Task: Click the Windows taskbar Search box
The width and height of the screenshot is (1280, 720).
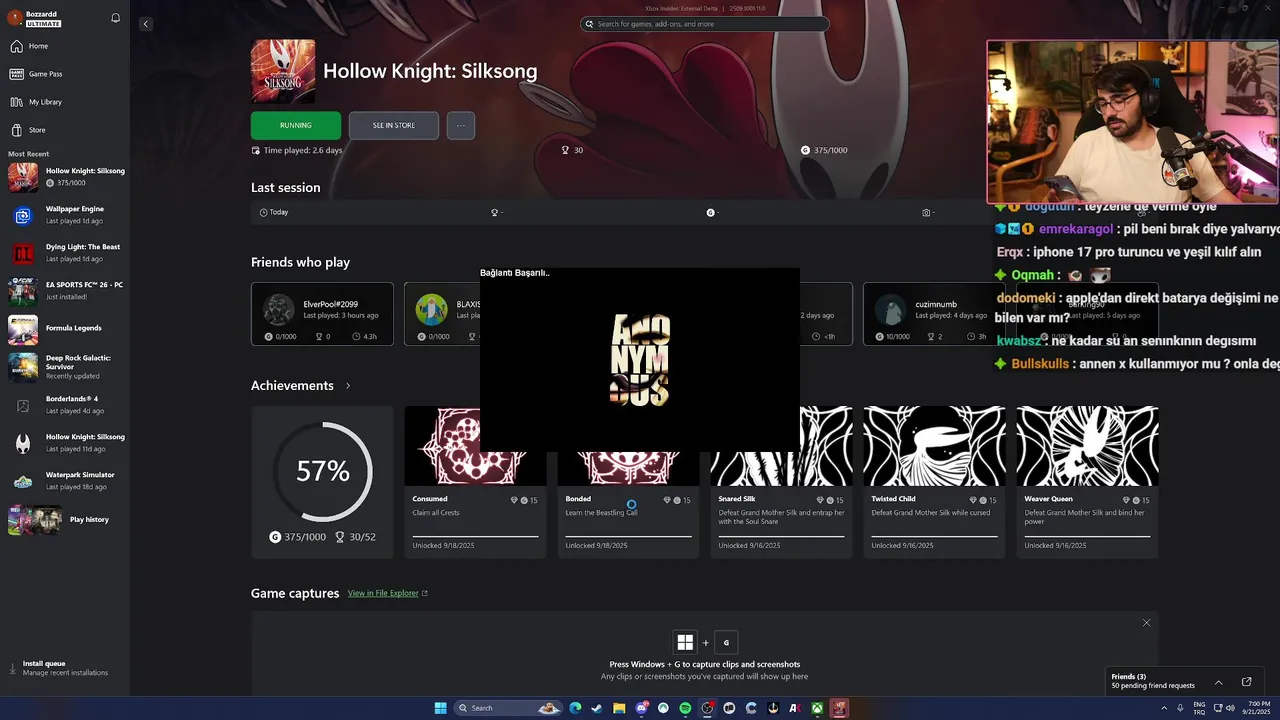Action: (x=508, y=708)
